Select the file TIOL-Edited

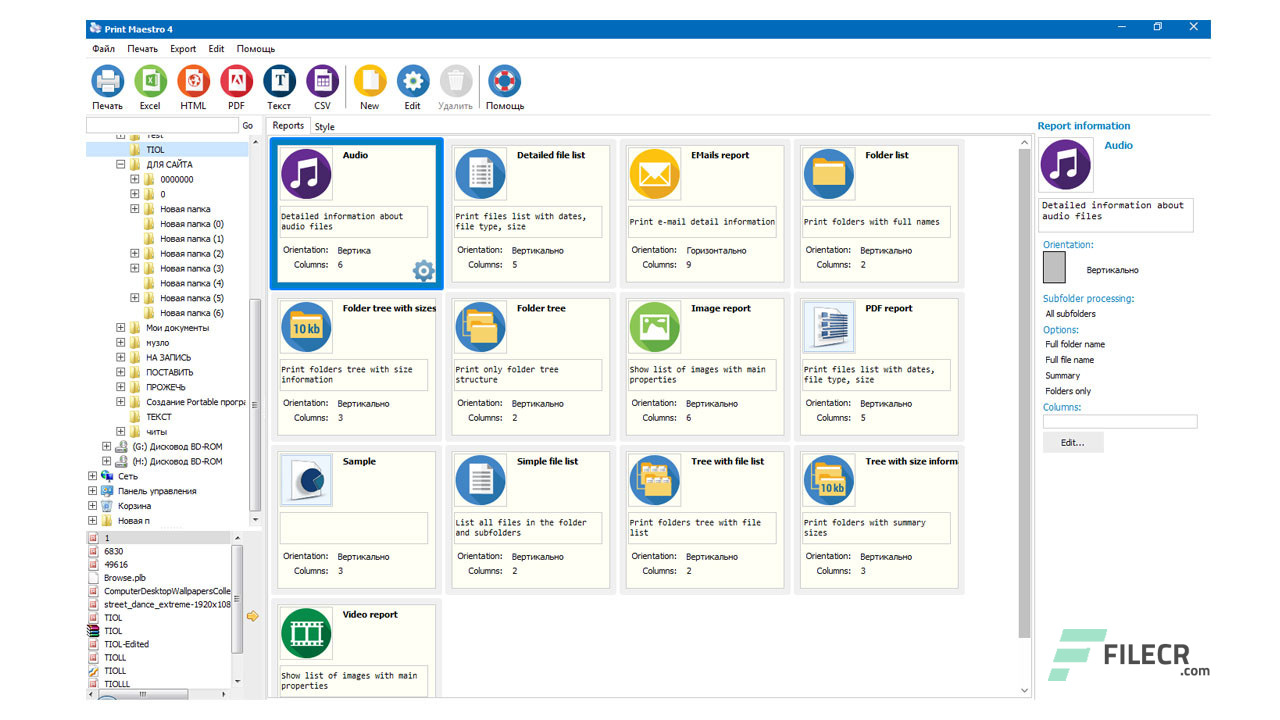pos(126,645)
